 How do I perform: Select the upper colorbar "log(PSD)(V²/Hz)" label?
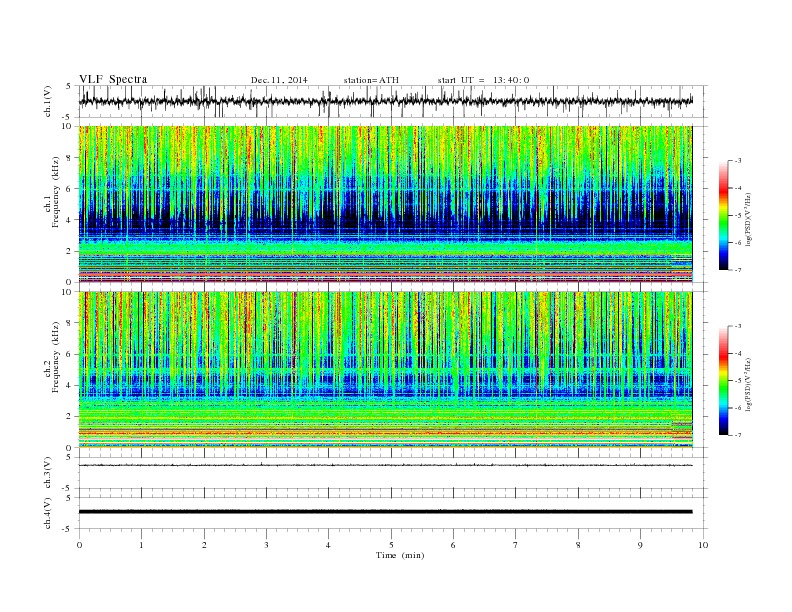pos(748,218)
